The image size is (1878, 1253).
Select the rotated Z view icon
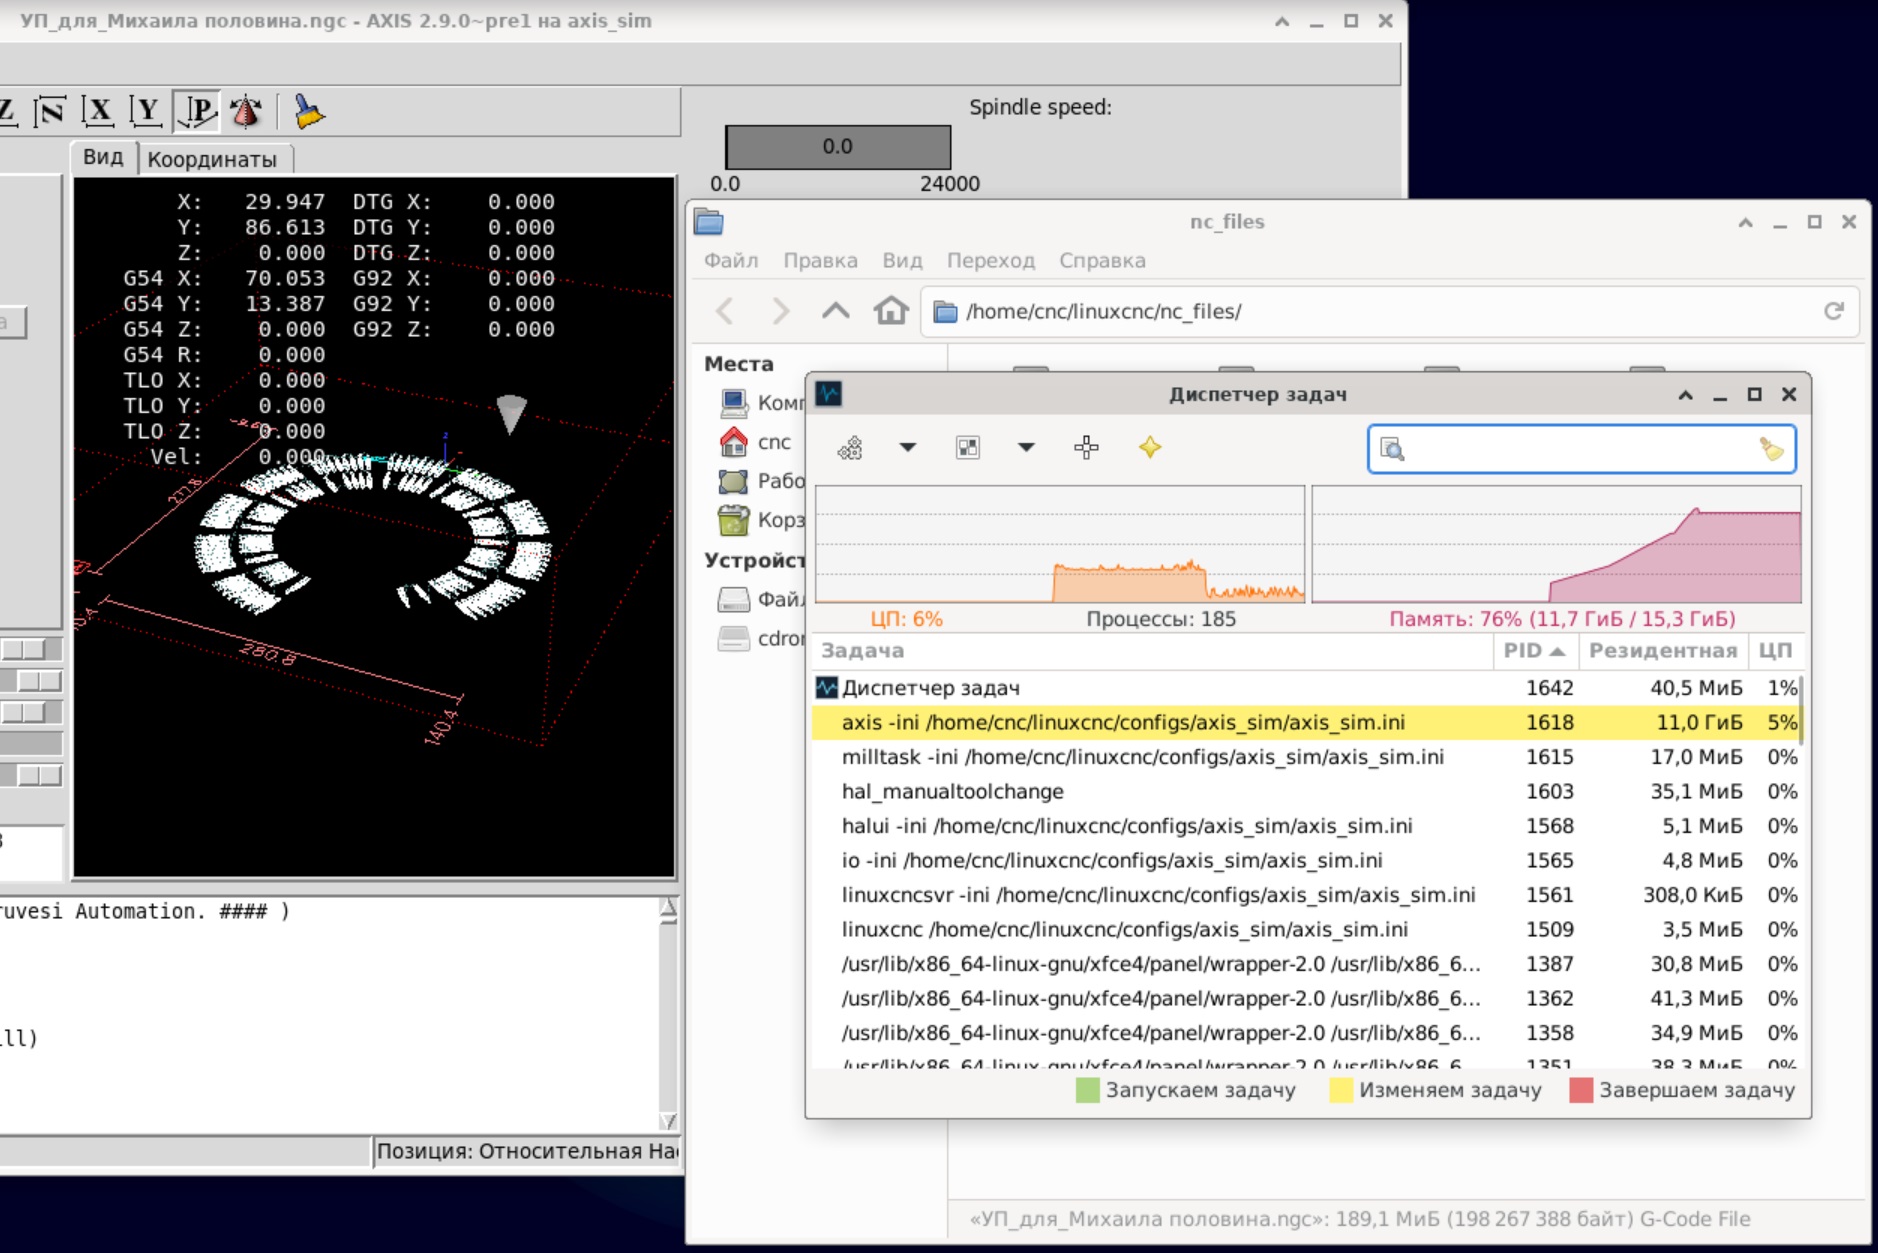coord(50,111)
